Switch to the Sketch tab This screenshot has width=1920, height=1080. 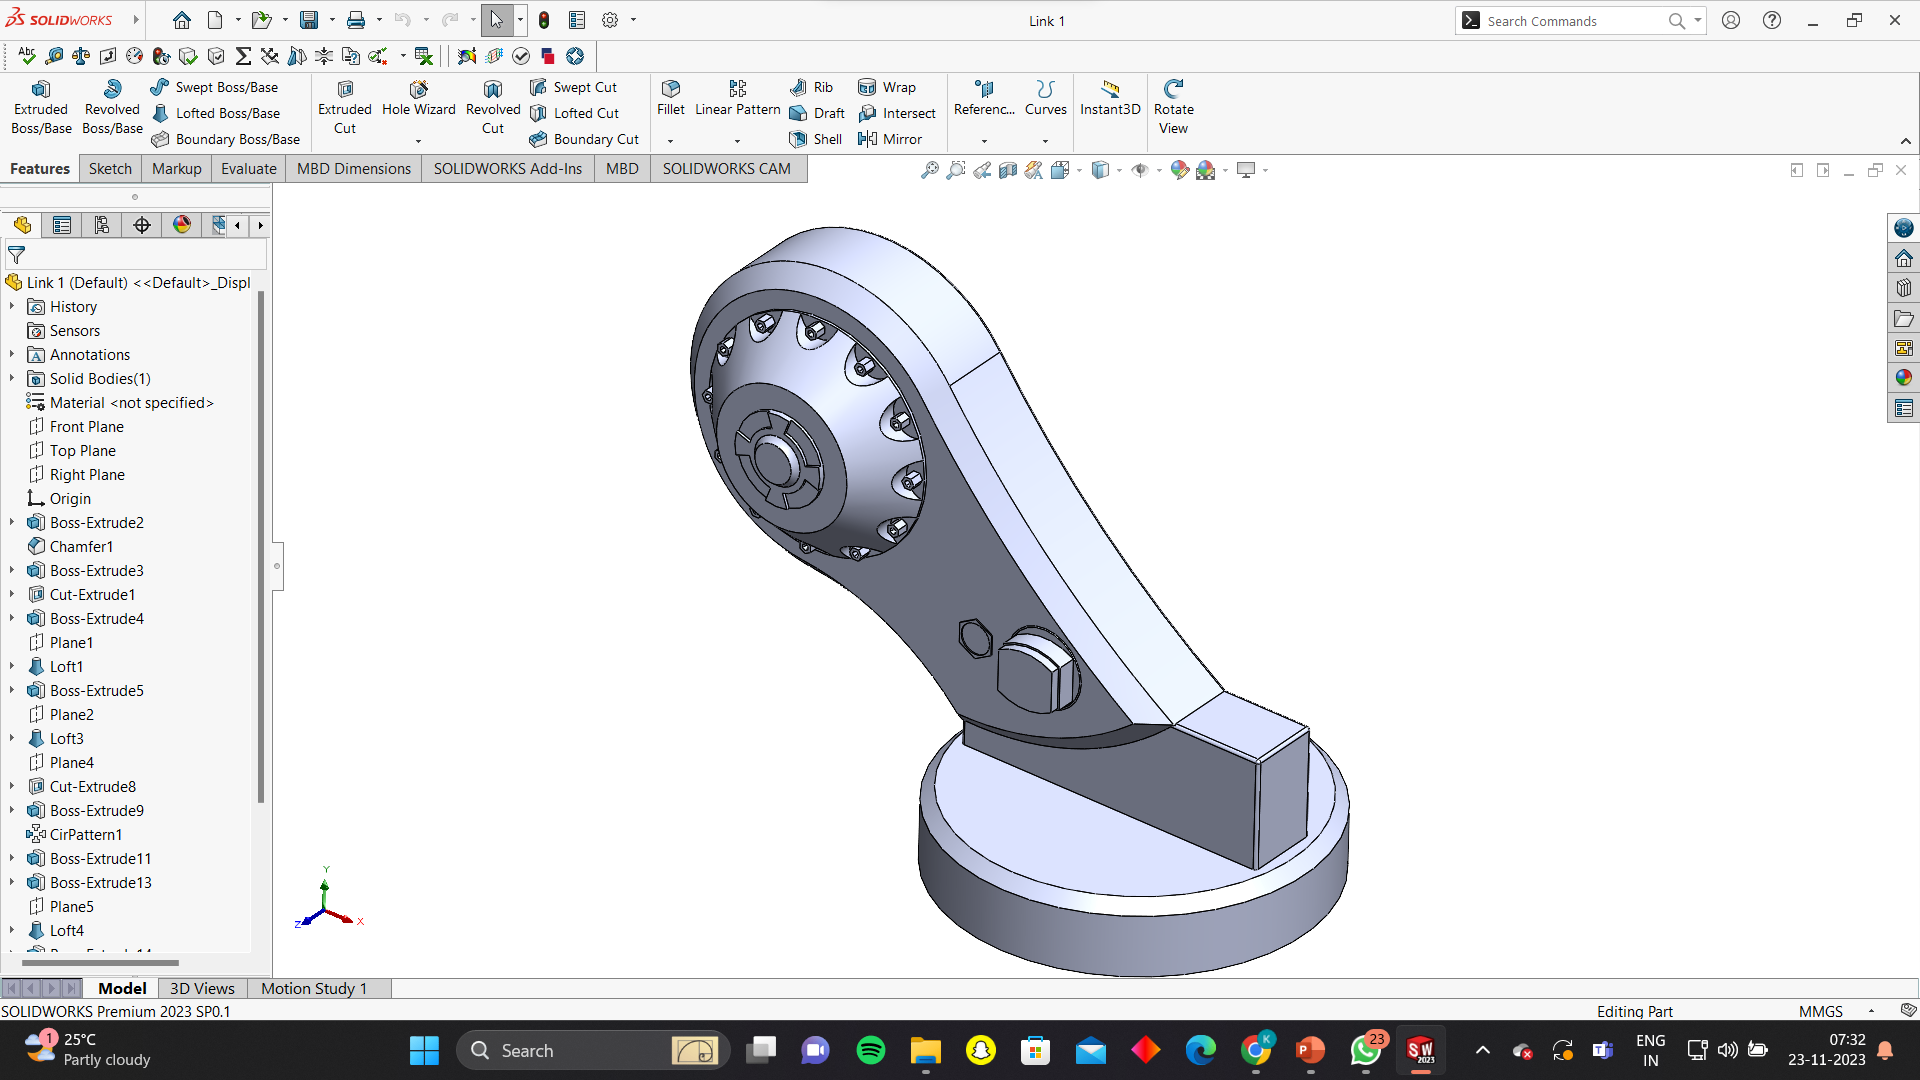tap(110, 168)
